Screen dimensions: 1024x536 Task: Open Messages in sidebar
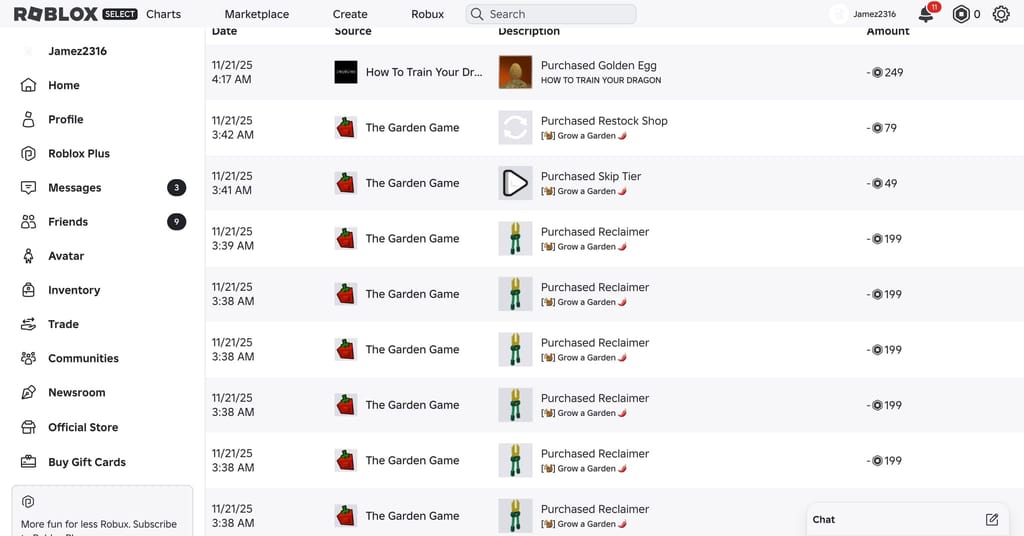tap(74, 187)
